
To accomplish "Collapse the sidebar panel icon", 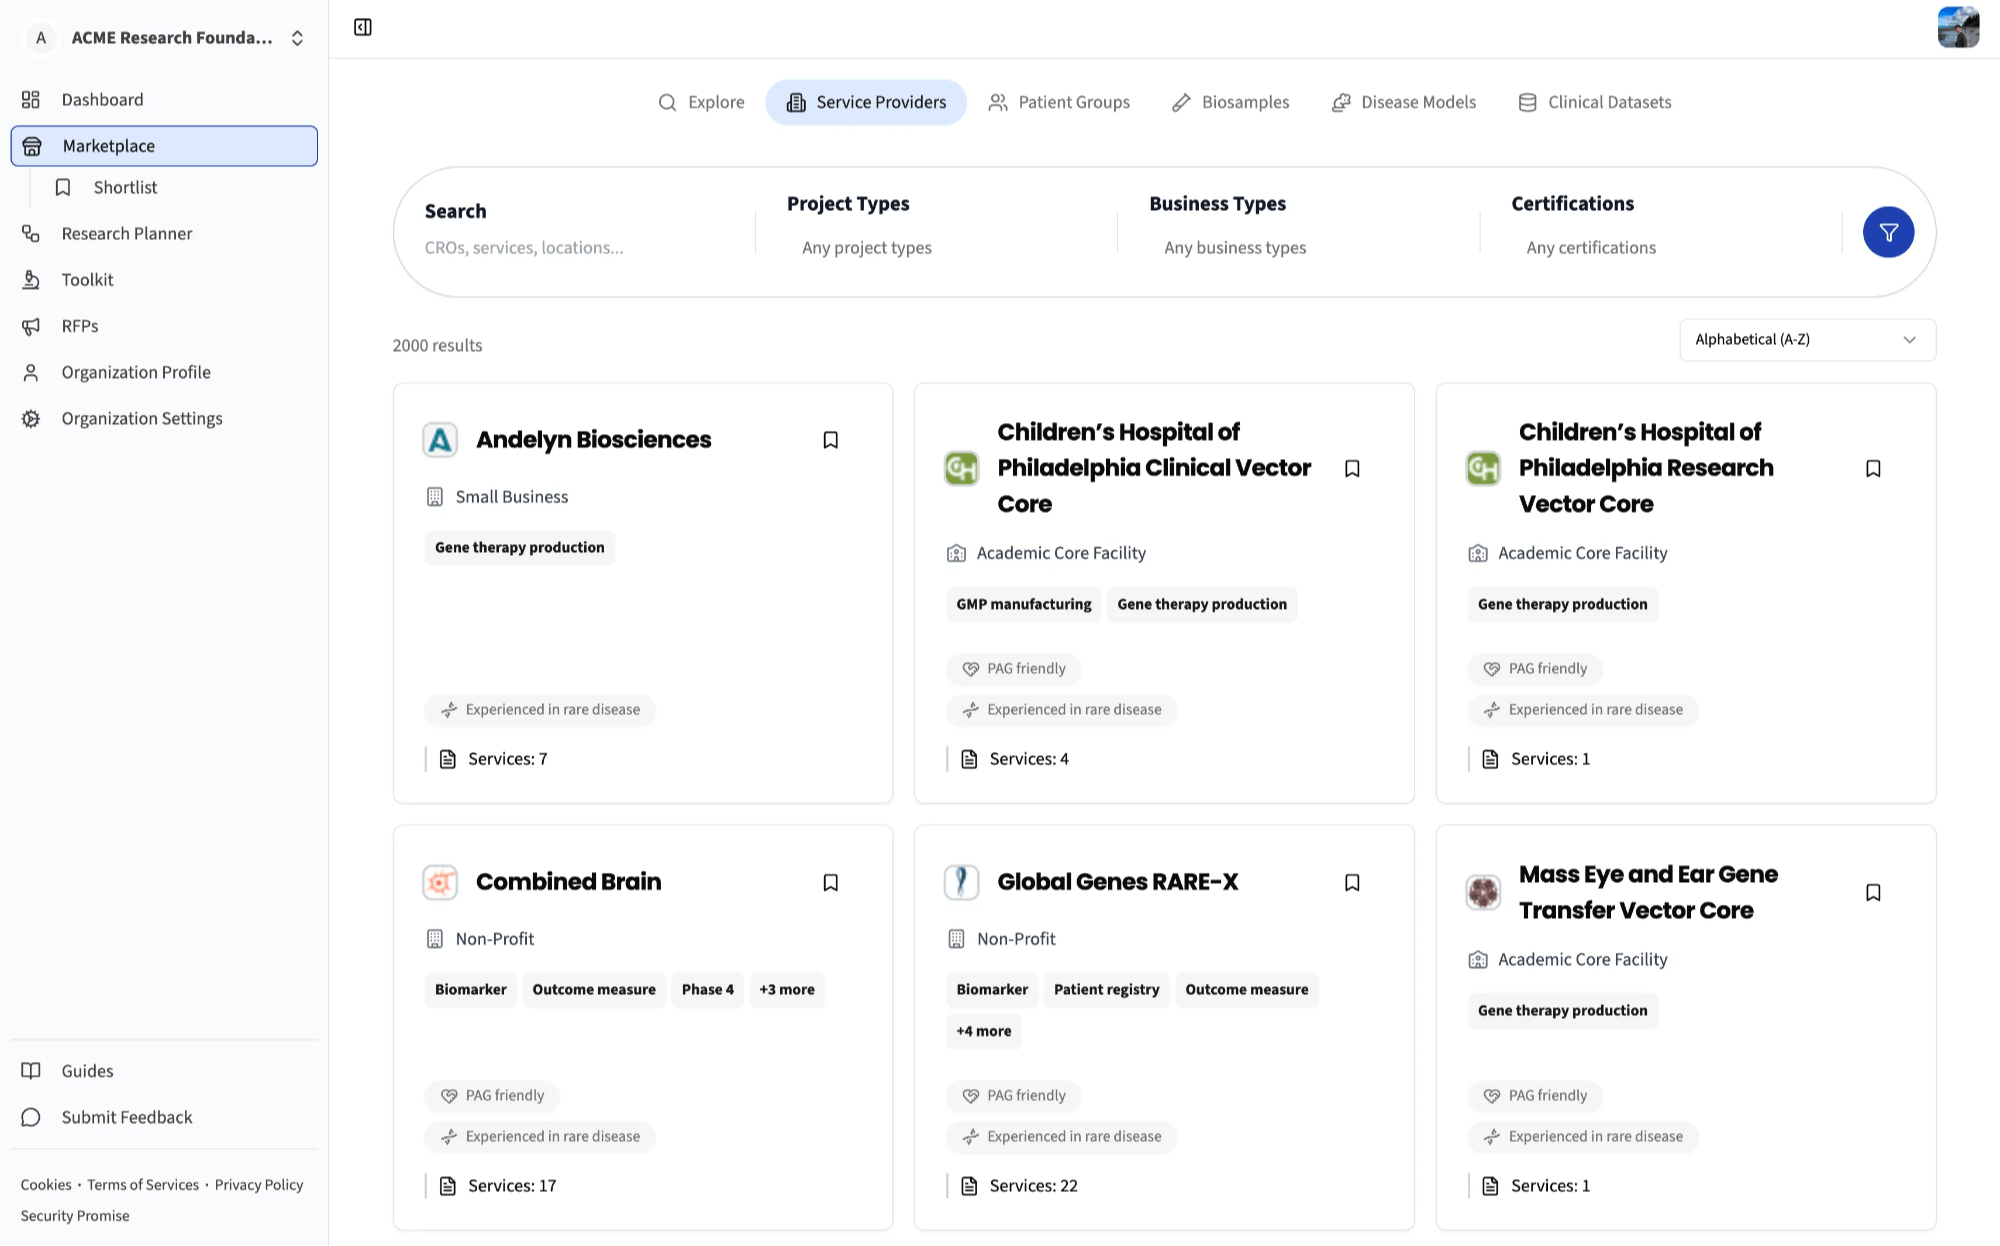I will click(x=363, y=27).
